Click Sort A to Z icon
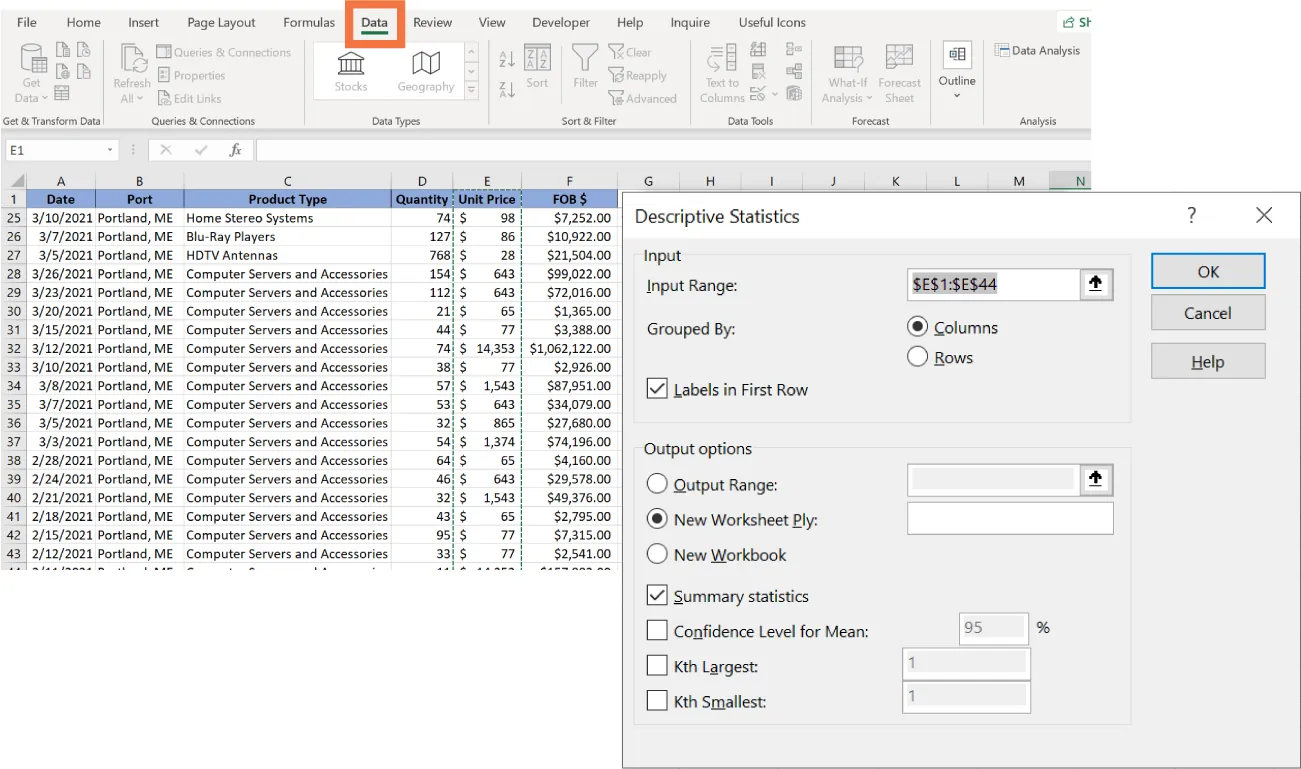Image resolution: width=1301 pixels, height=769 pixels. pos(506,57)
